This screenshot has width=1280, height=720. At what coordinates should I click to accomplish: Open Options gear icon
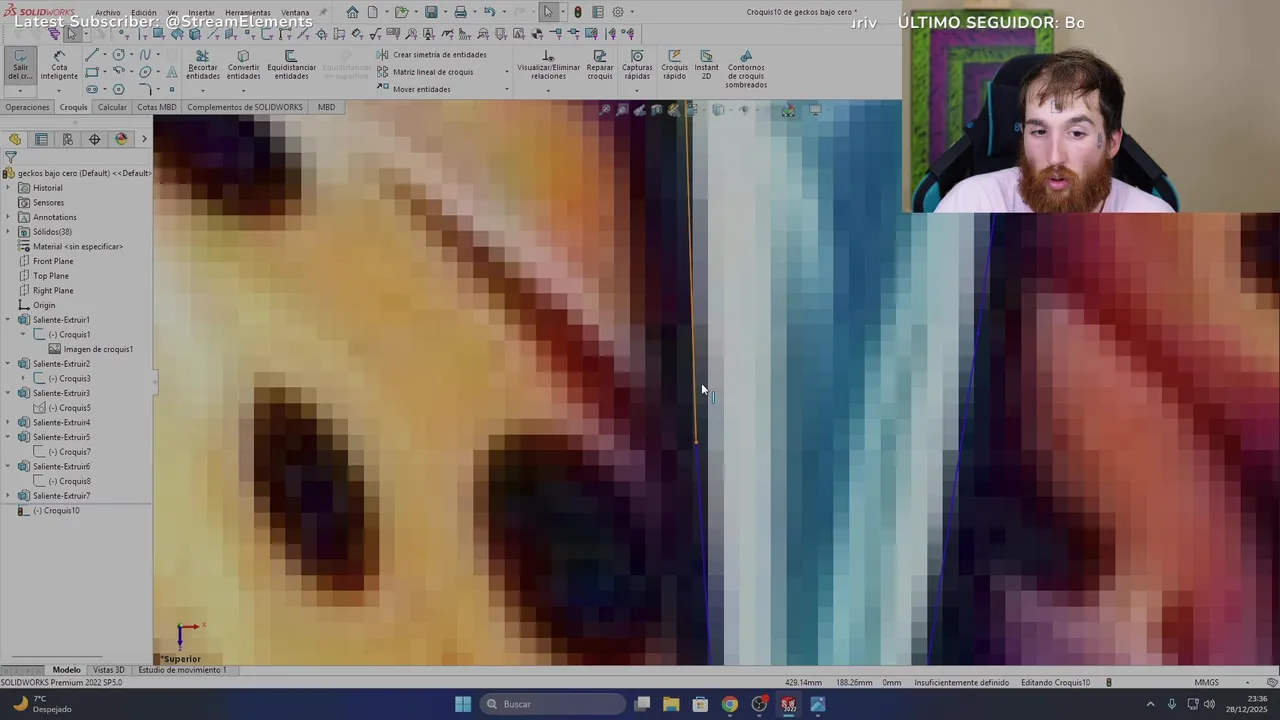[x=618, y=12]
